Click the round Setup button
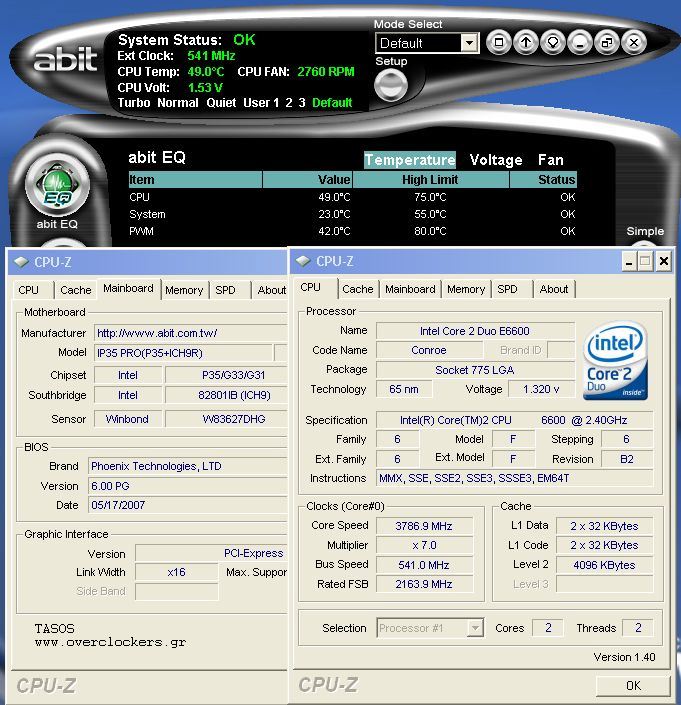The height and width of the screenshot is (705, 681). point(391,85)
